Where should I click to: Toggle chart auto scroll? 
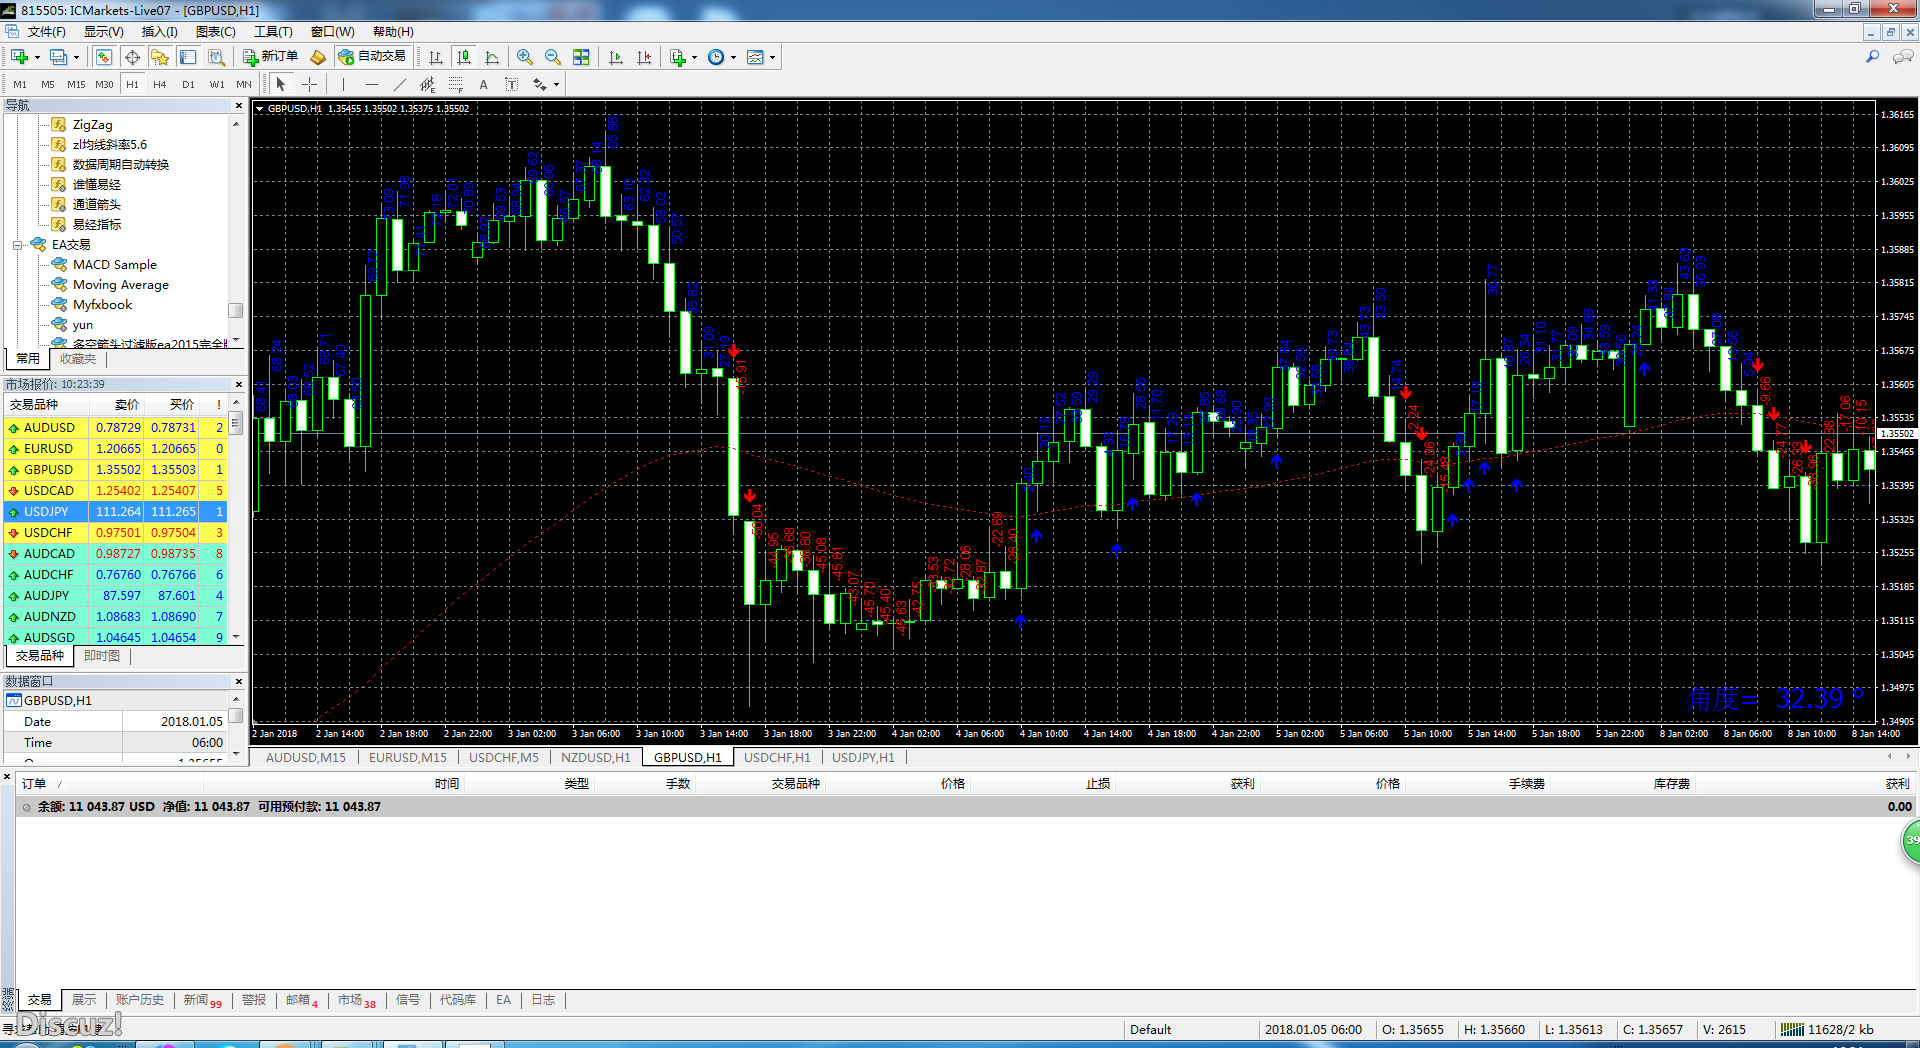tap(616, 57)
